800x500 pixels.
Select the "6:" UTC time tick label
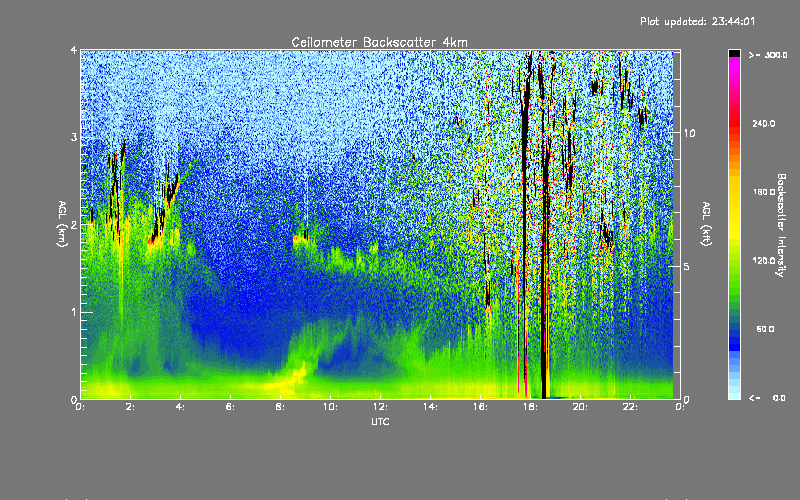(231, 407)
